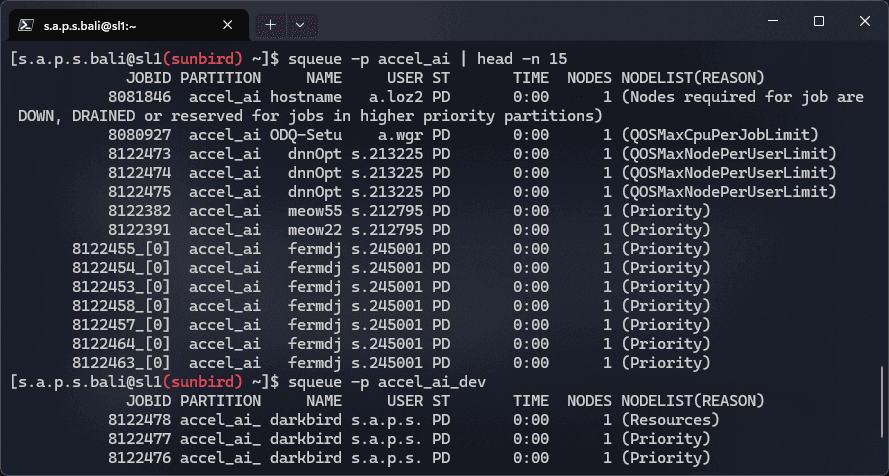
Task: Click job ID 8122457_[0]
Action: point(121,325)
